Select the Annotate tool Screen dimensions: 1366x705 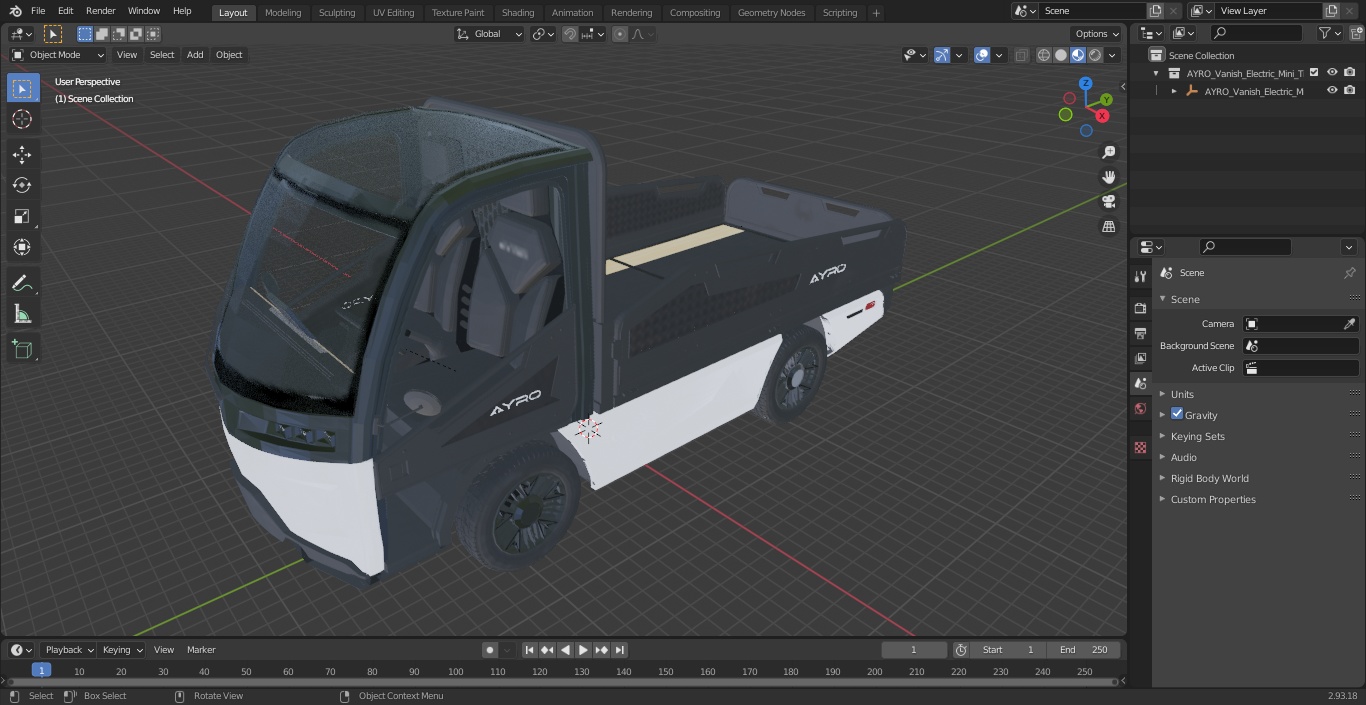click(x=22, y=284)
